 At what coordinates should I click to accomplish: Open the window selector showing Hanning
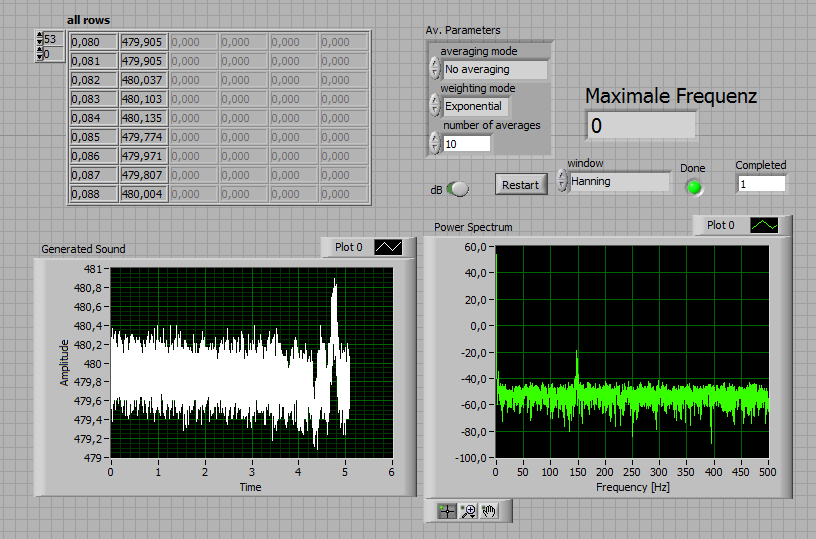[620, 182]
